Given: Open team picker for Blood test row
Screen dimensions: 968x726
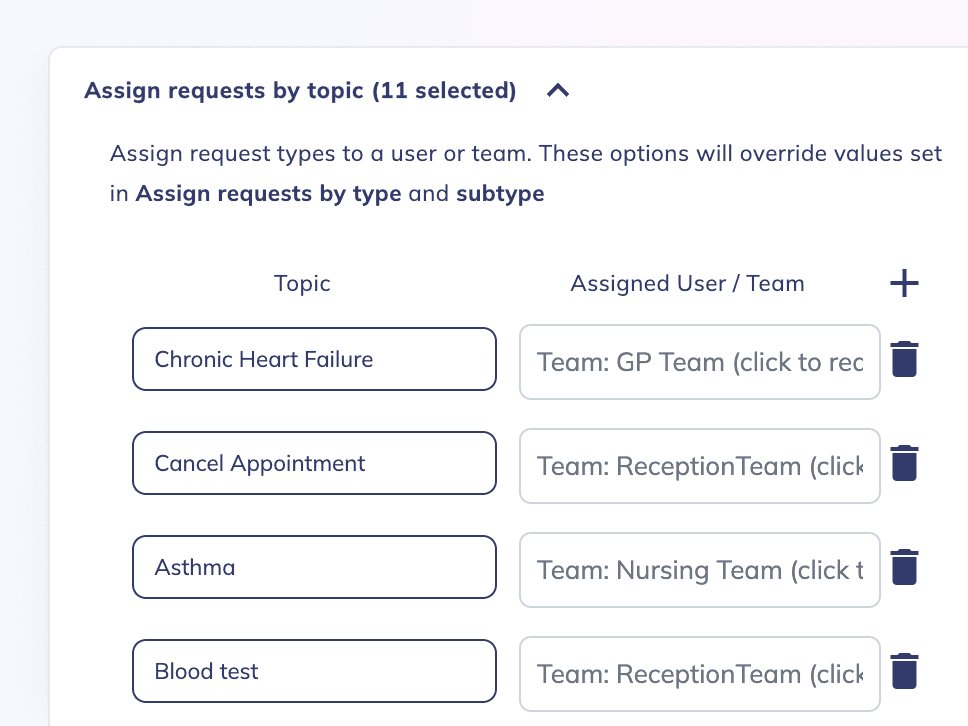Looking at the screenshot, I should [699, 674].
